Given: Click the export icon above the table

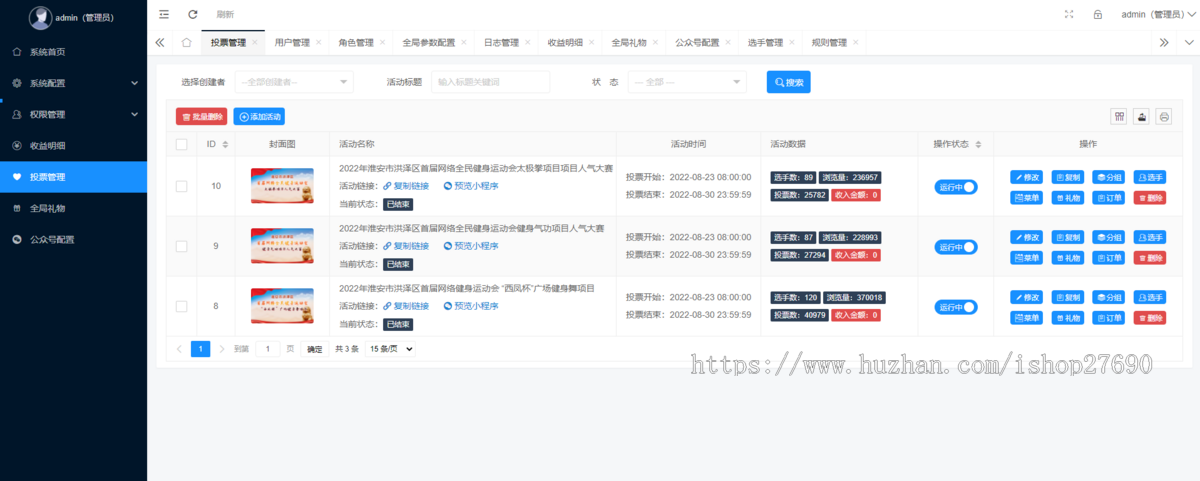Looking at the screenshot, I should 1142,117.
